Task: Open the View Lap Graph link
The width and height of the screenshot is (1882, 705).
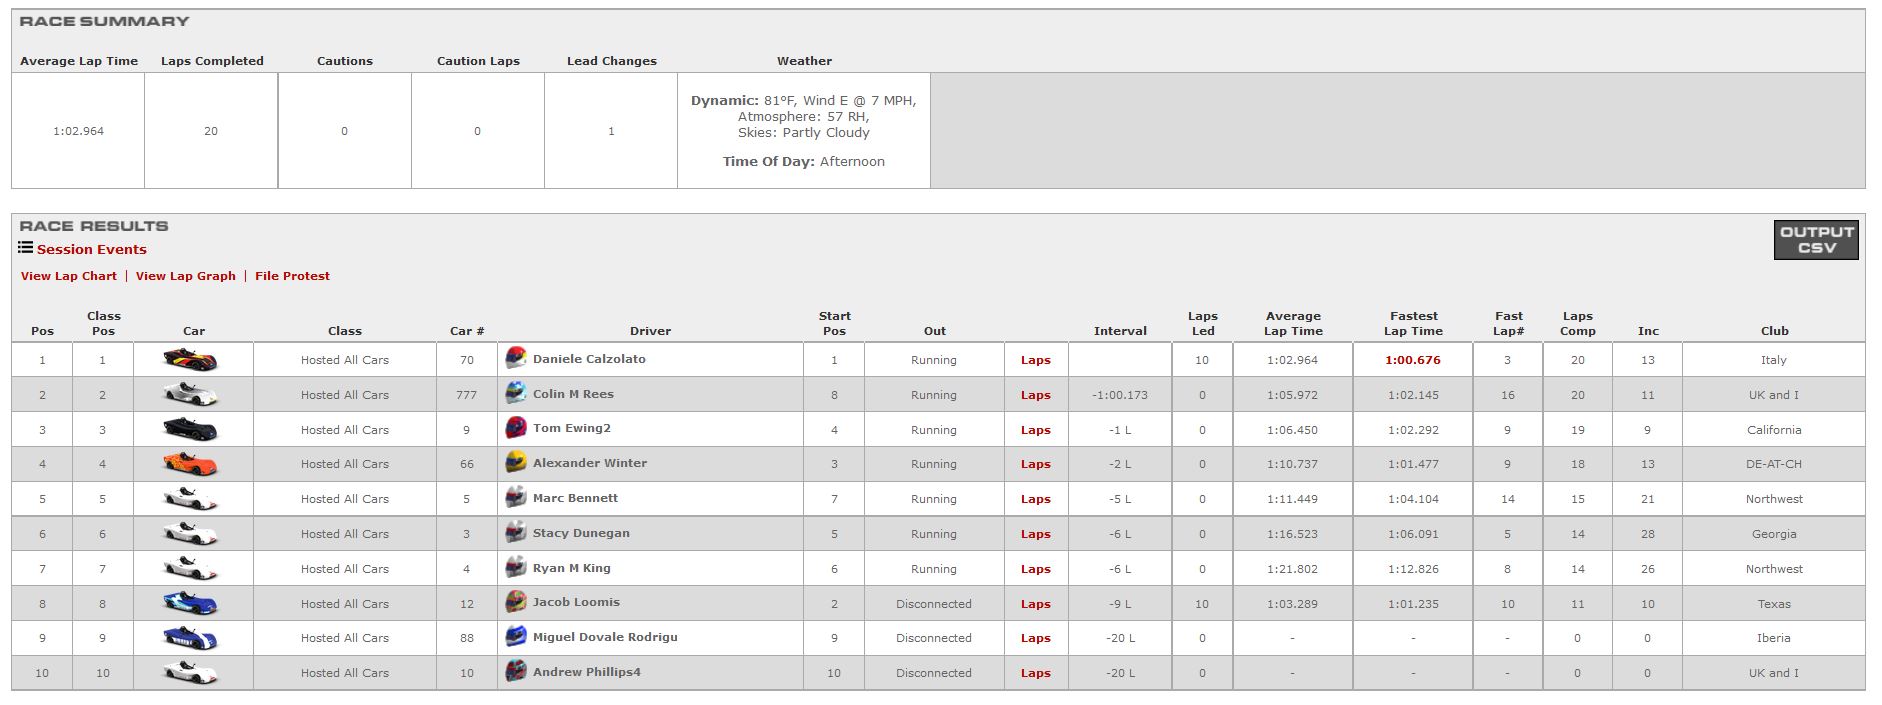Action: 186,276
